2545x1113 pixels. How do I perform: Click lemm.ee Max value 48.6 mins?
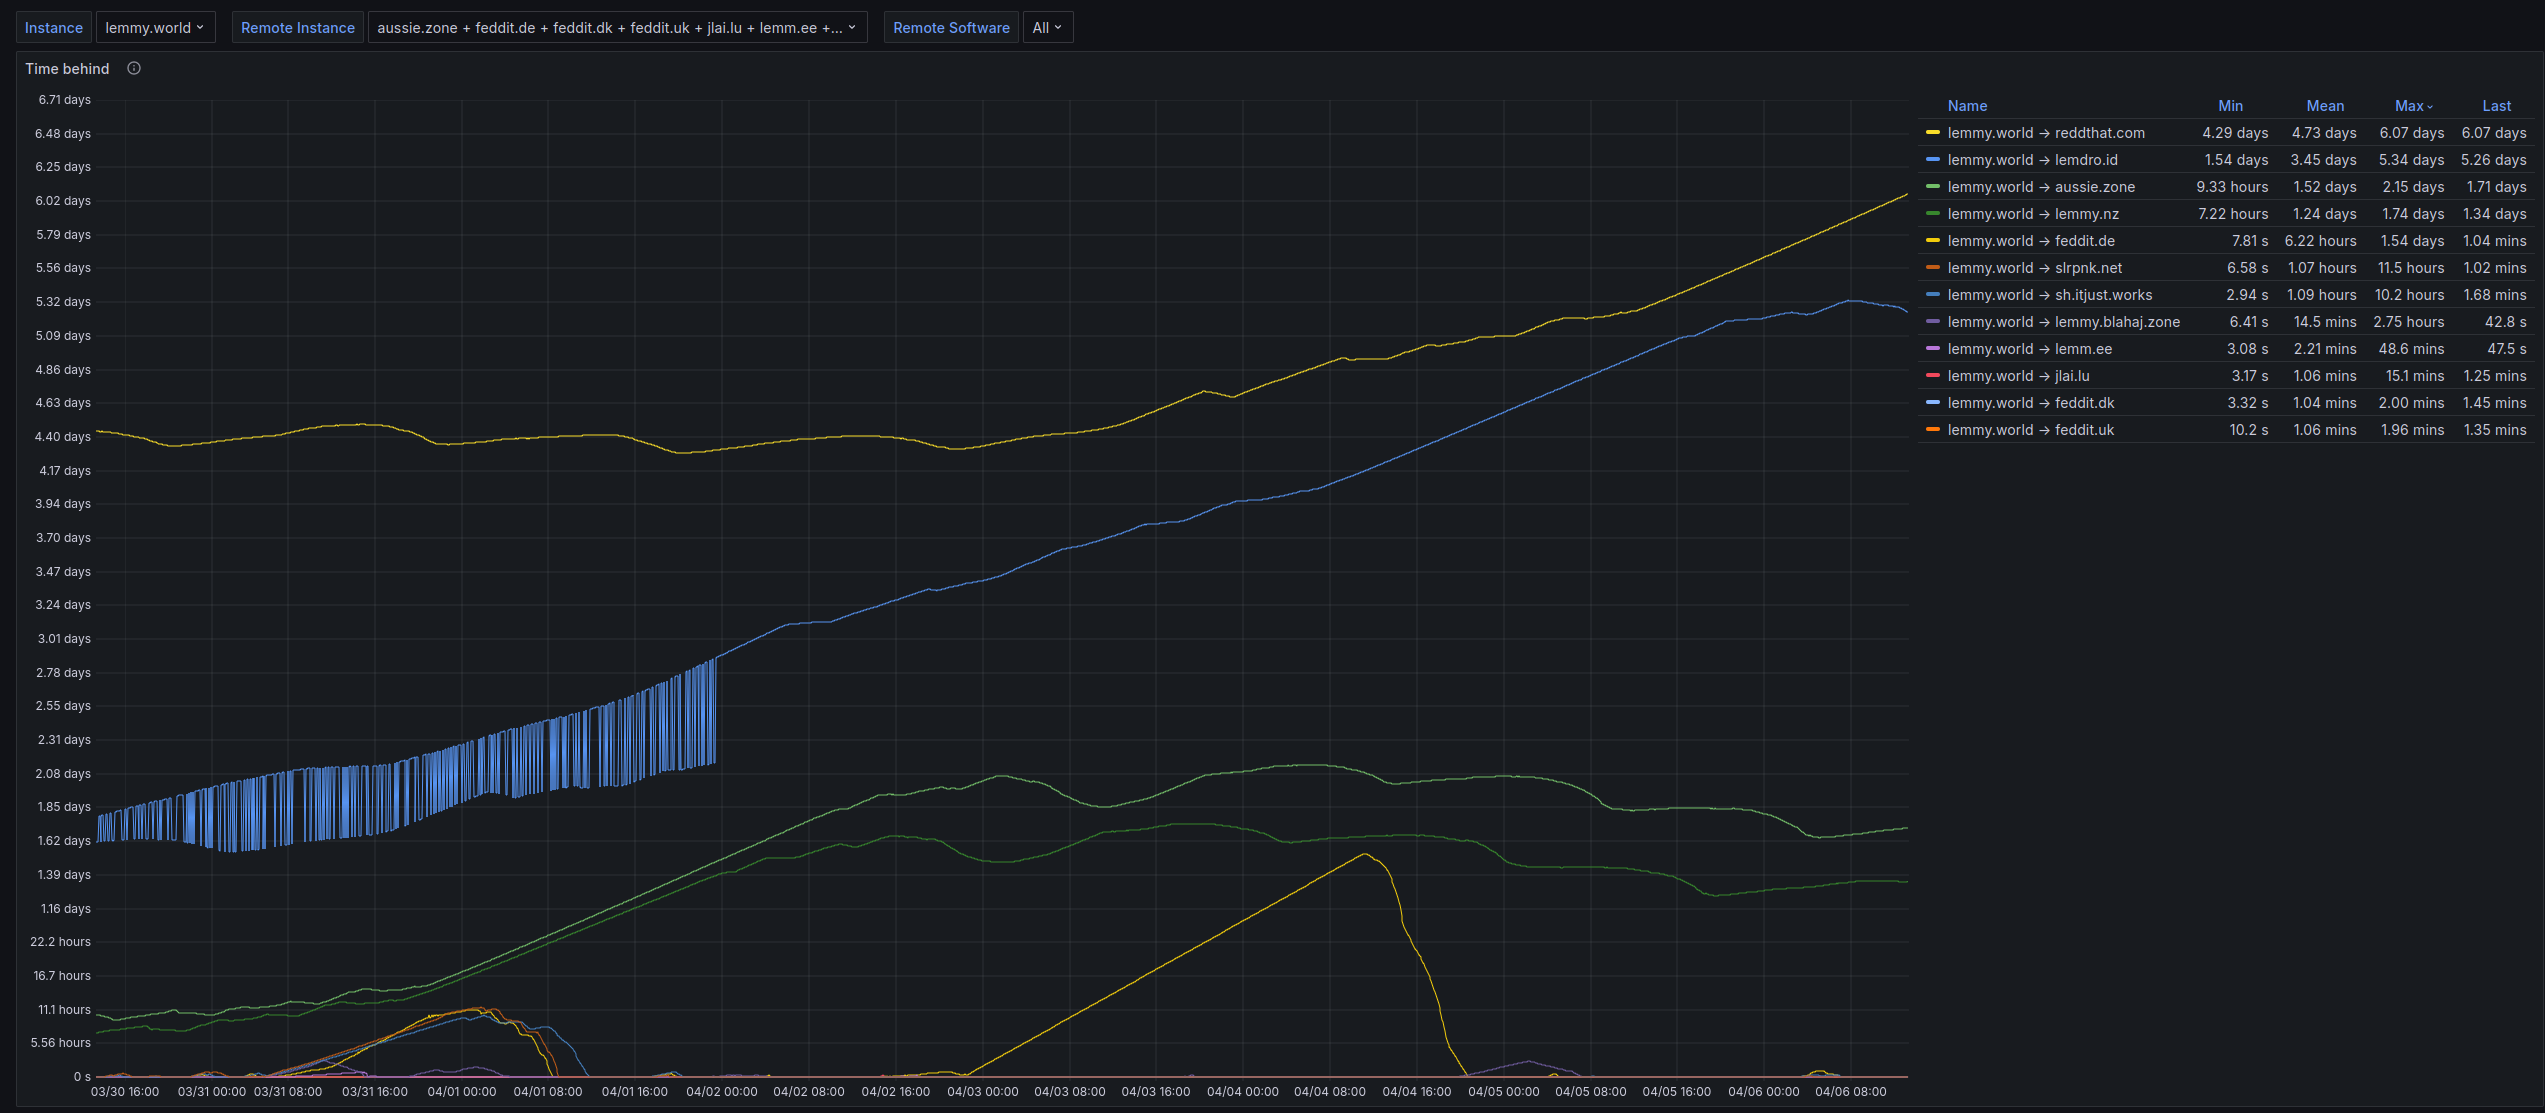tap(2411, 349)
